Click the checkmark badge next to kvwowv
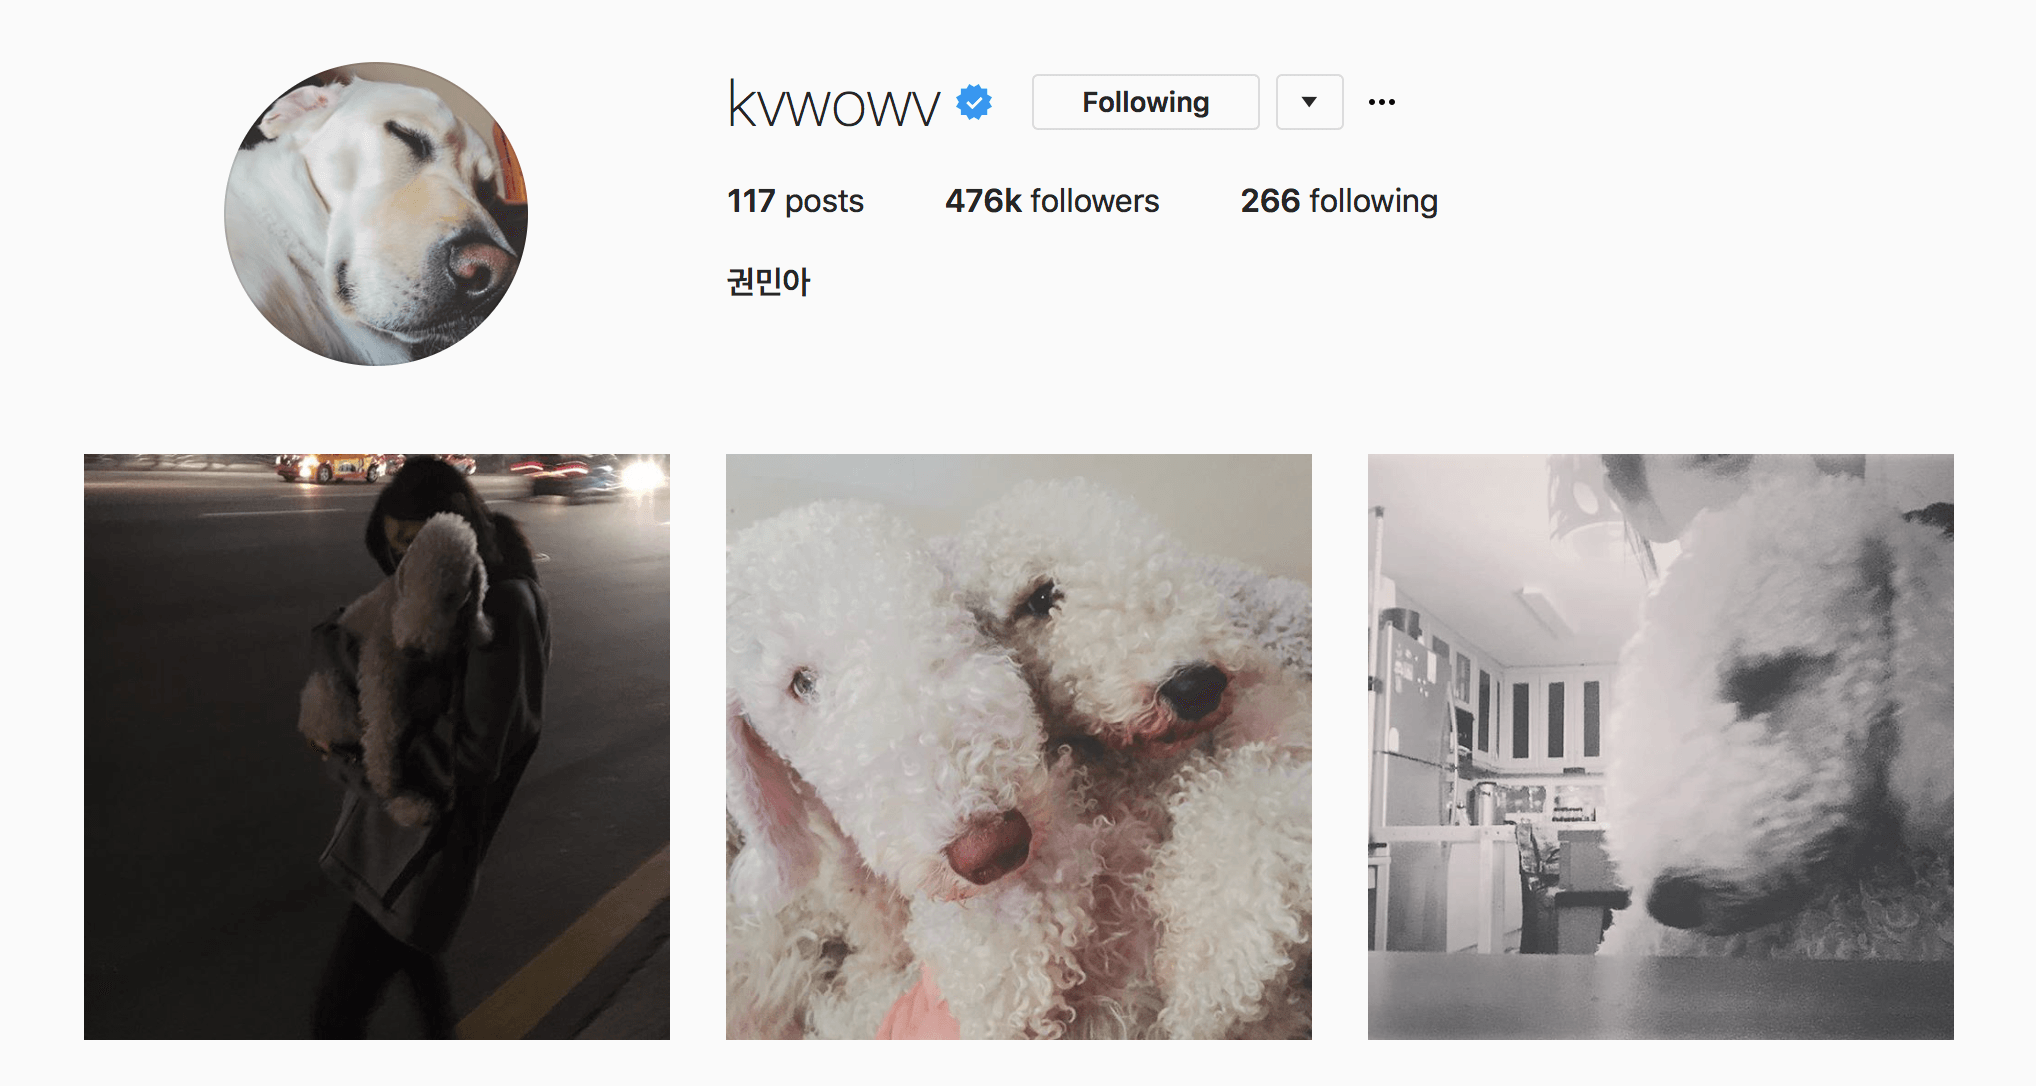 click(x=974, y=102)
